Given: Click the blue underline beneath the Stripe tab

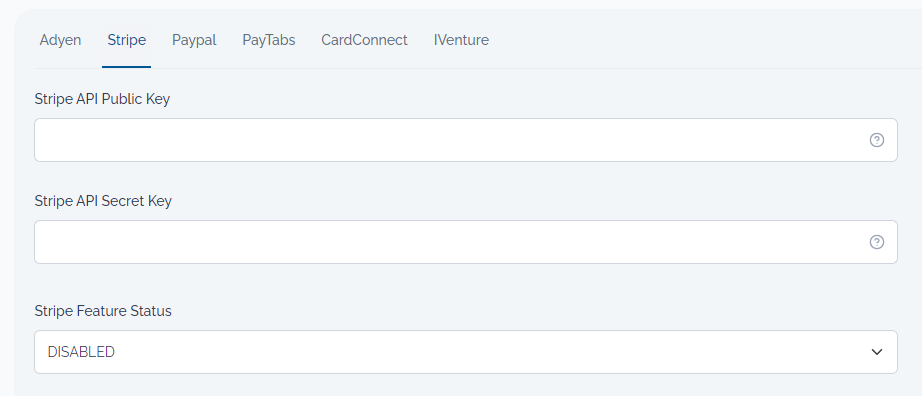Looking at the screenshot, I should 126,66.
